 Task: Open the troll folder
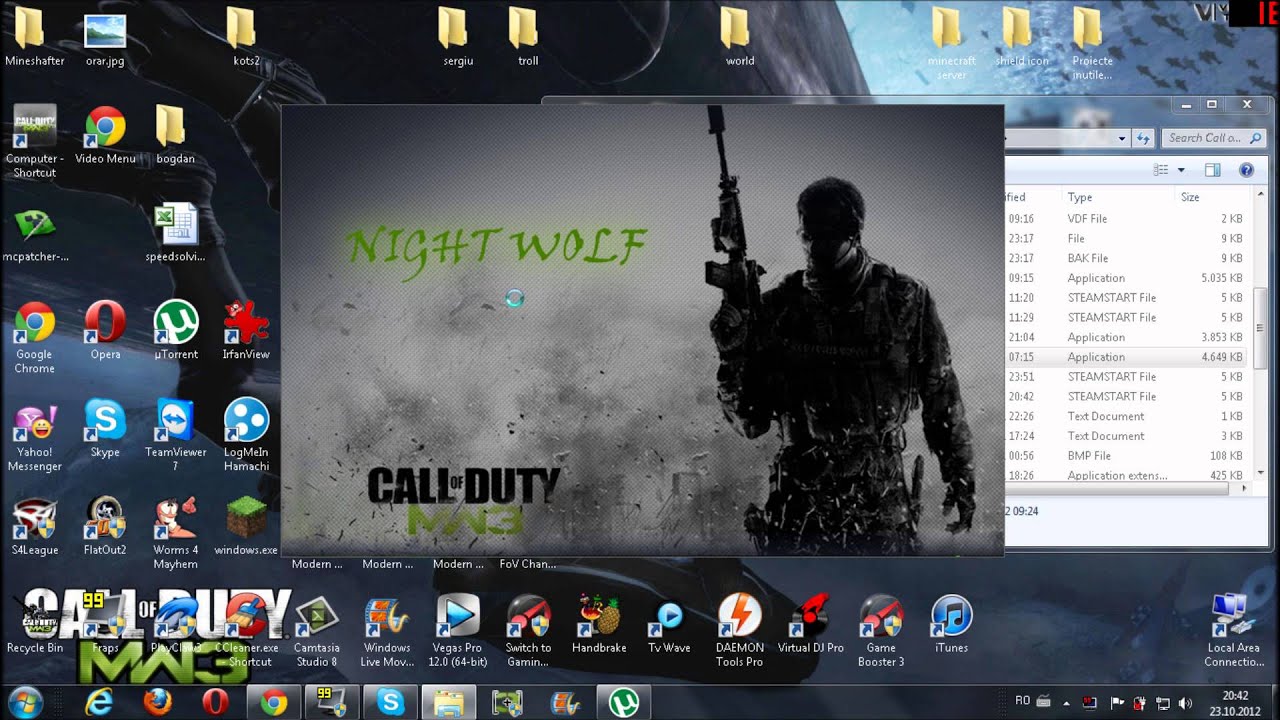(528, 37)
